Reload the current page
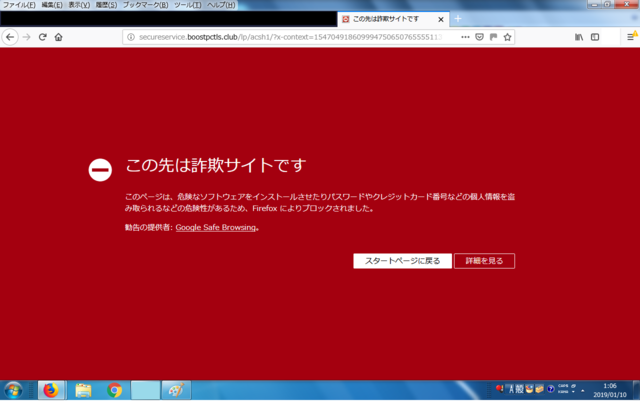The image size is (640, 401). [x=42, y=37]
